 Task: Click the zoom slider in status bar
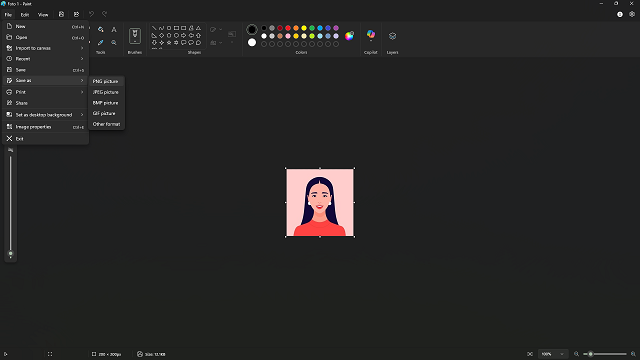coord(605,354)
